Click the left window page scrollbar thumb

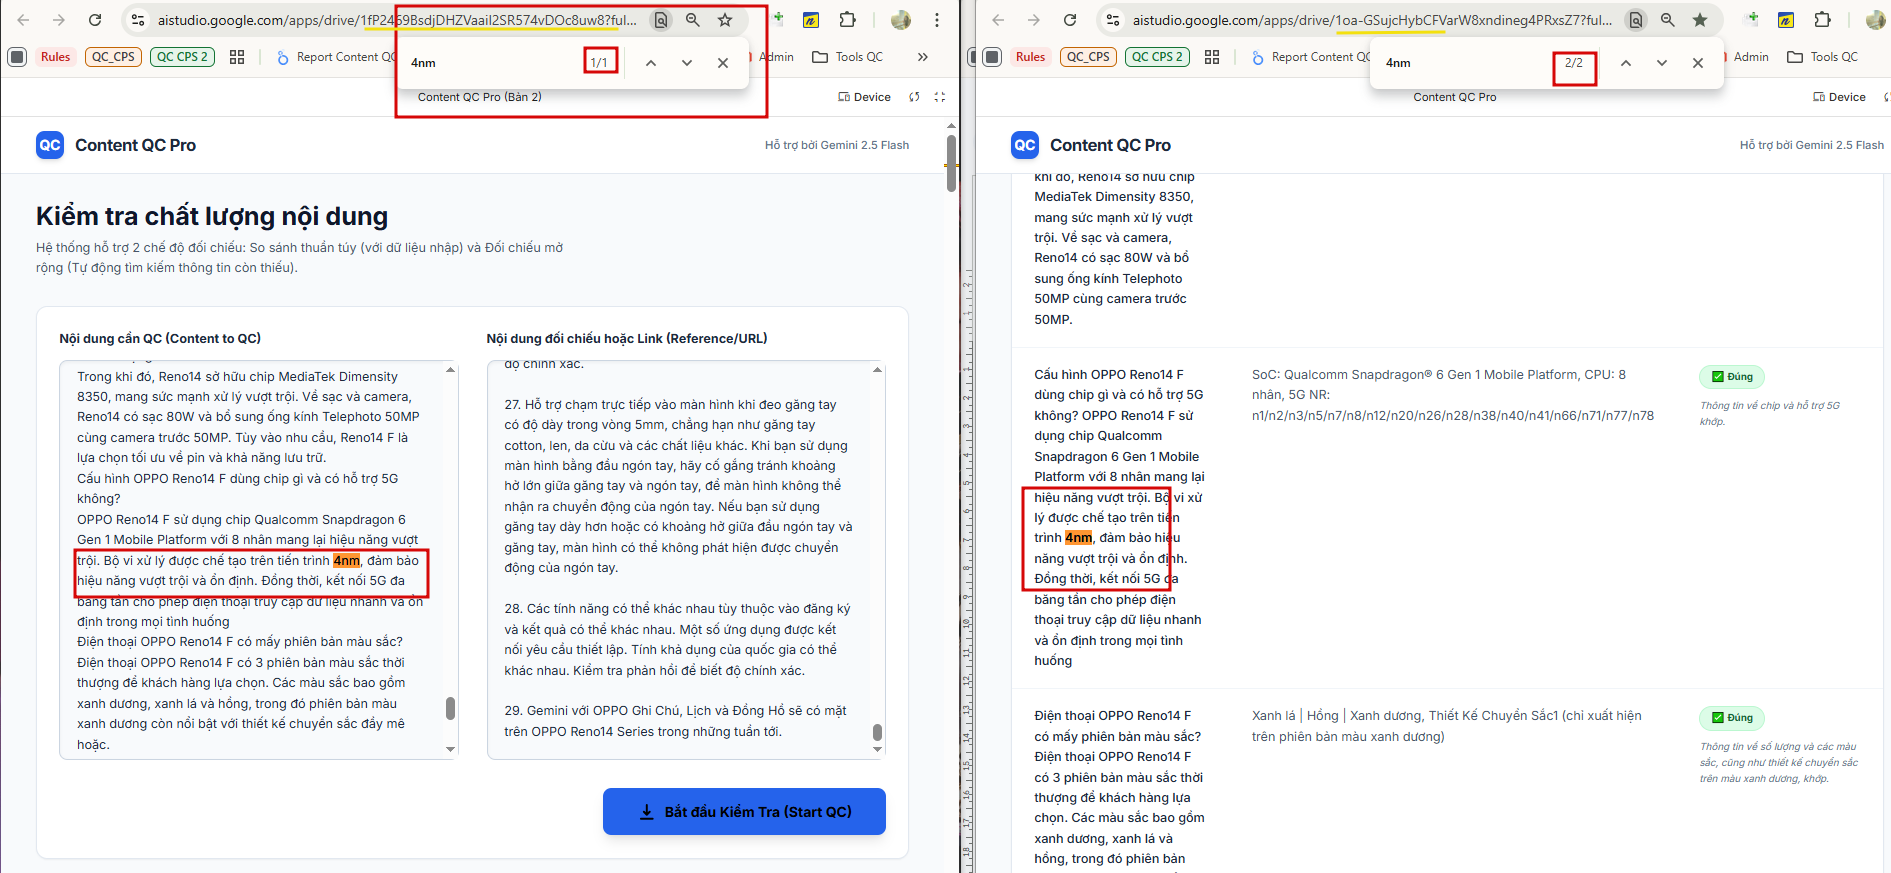pos(951,163)
